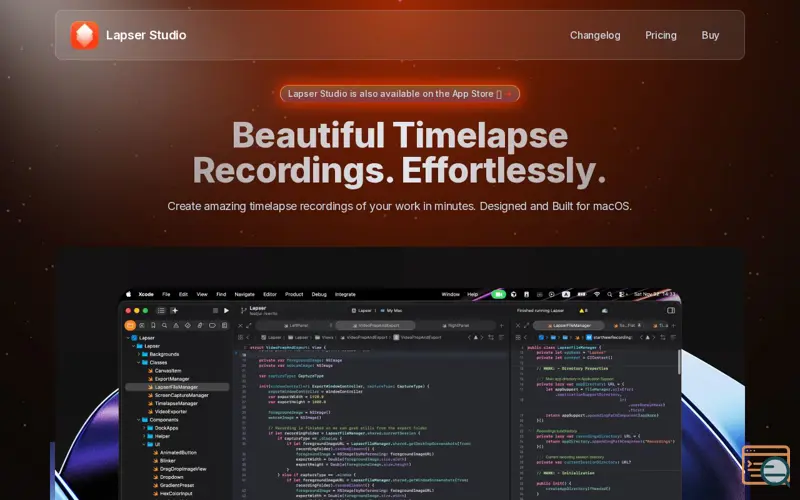Image resolution: width=800 pixels, height=500 pixels.
Task: Switch to RightPanel editor tab
Action: (x=456, y=325)
